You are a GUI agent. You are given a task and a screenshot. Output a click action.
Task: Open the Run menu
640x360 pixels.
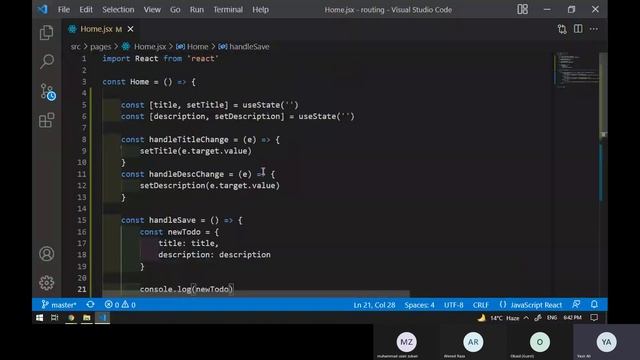[196, 9]
